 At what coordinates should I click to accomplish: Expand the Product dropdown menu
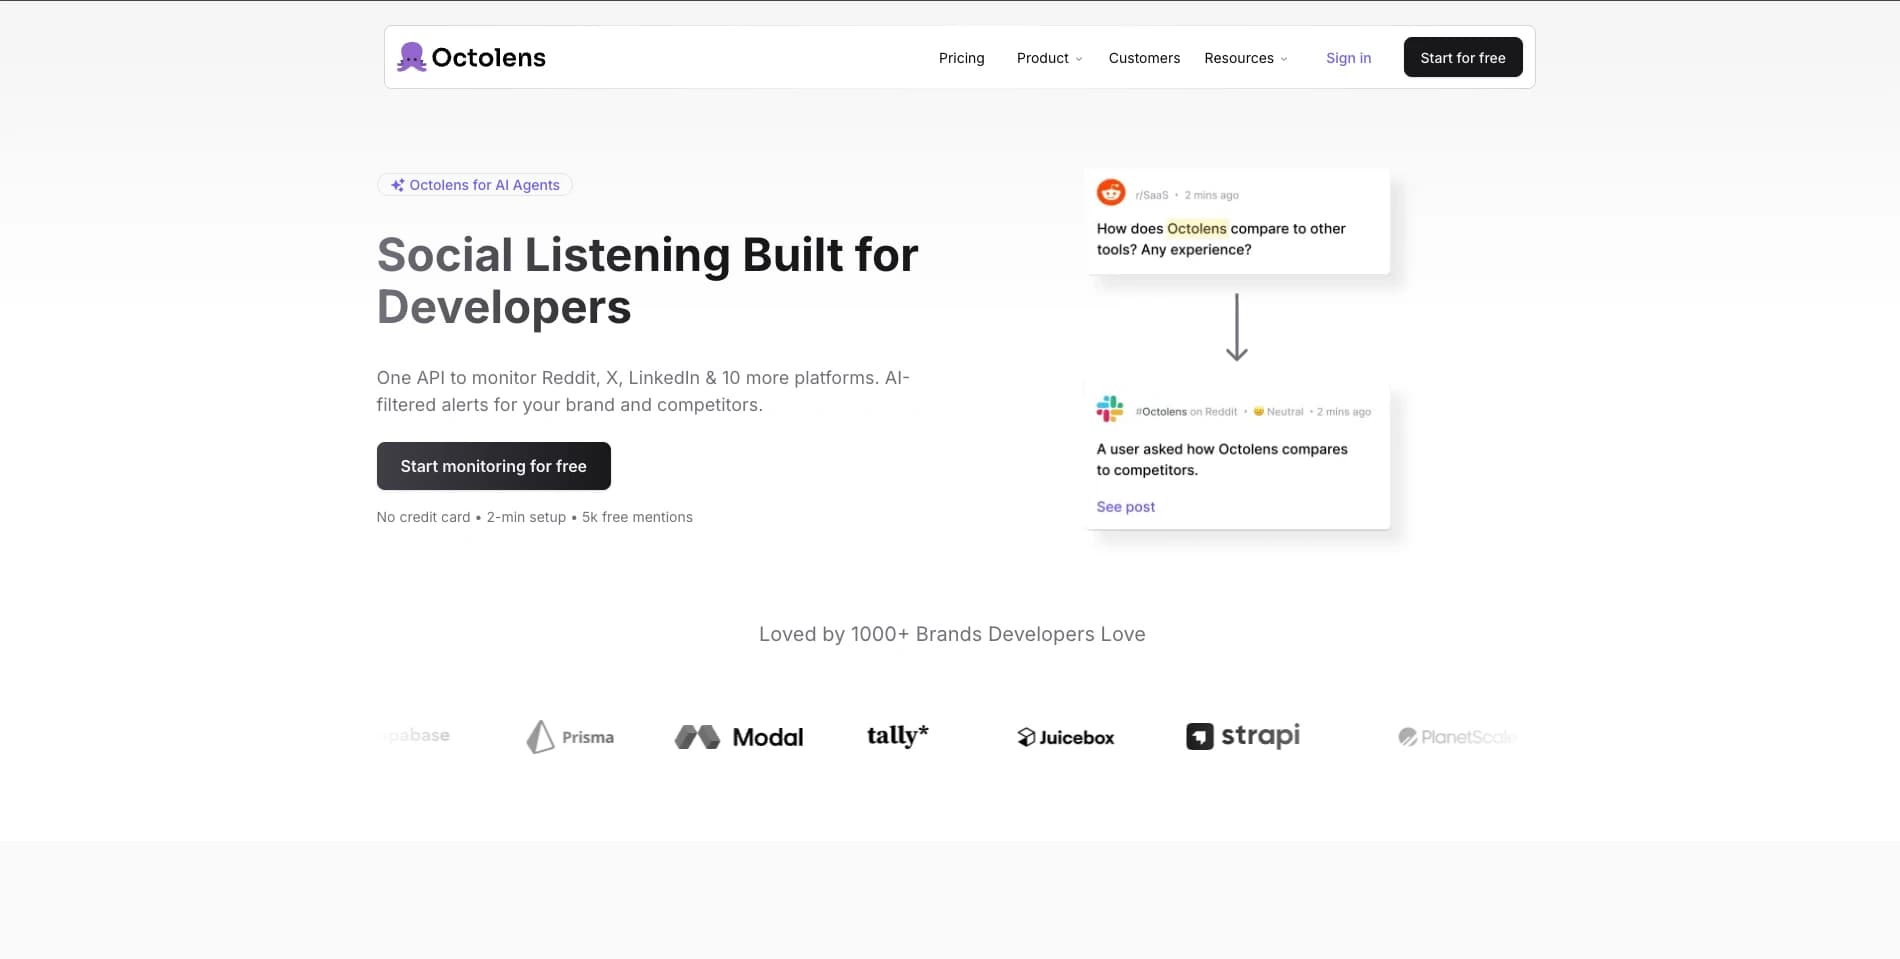tap(1049, 58)
